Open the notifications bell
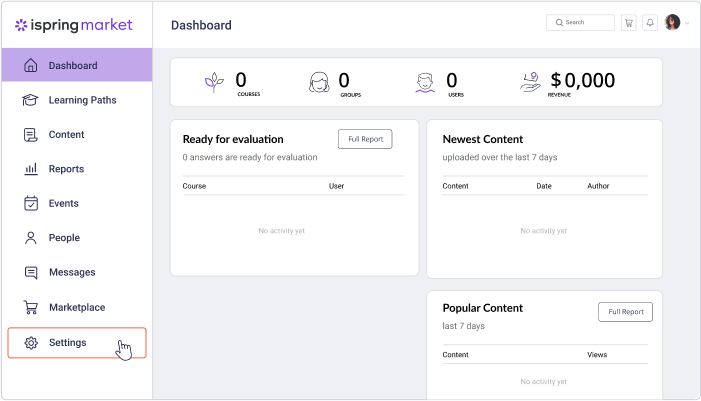The height and width of the screenshot is (401, 701). coord(650,22)
